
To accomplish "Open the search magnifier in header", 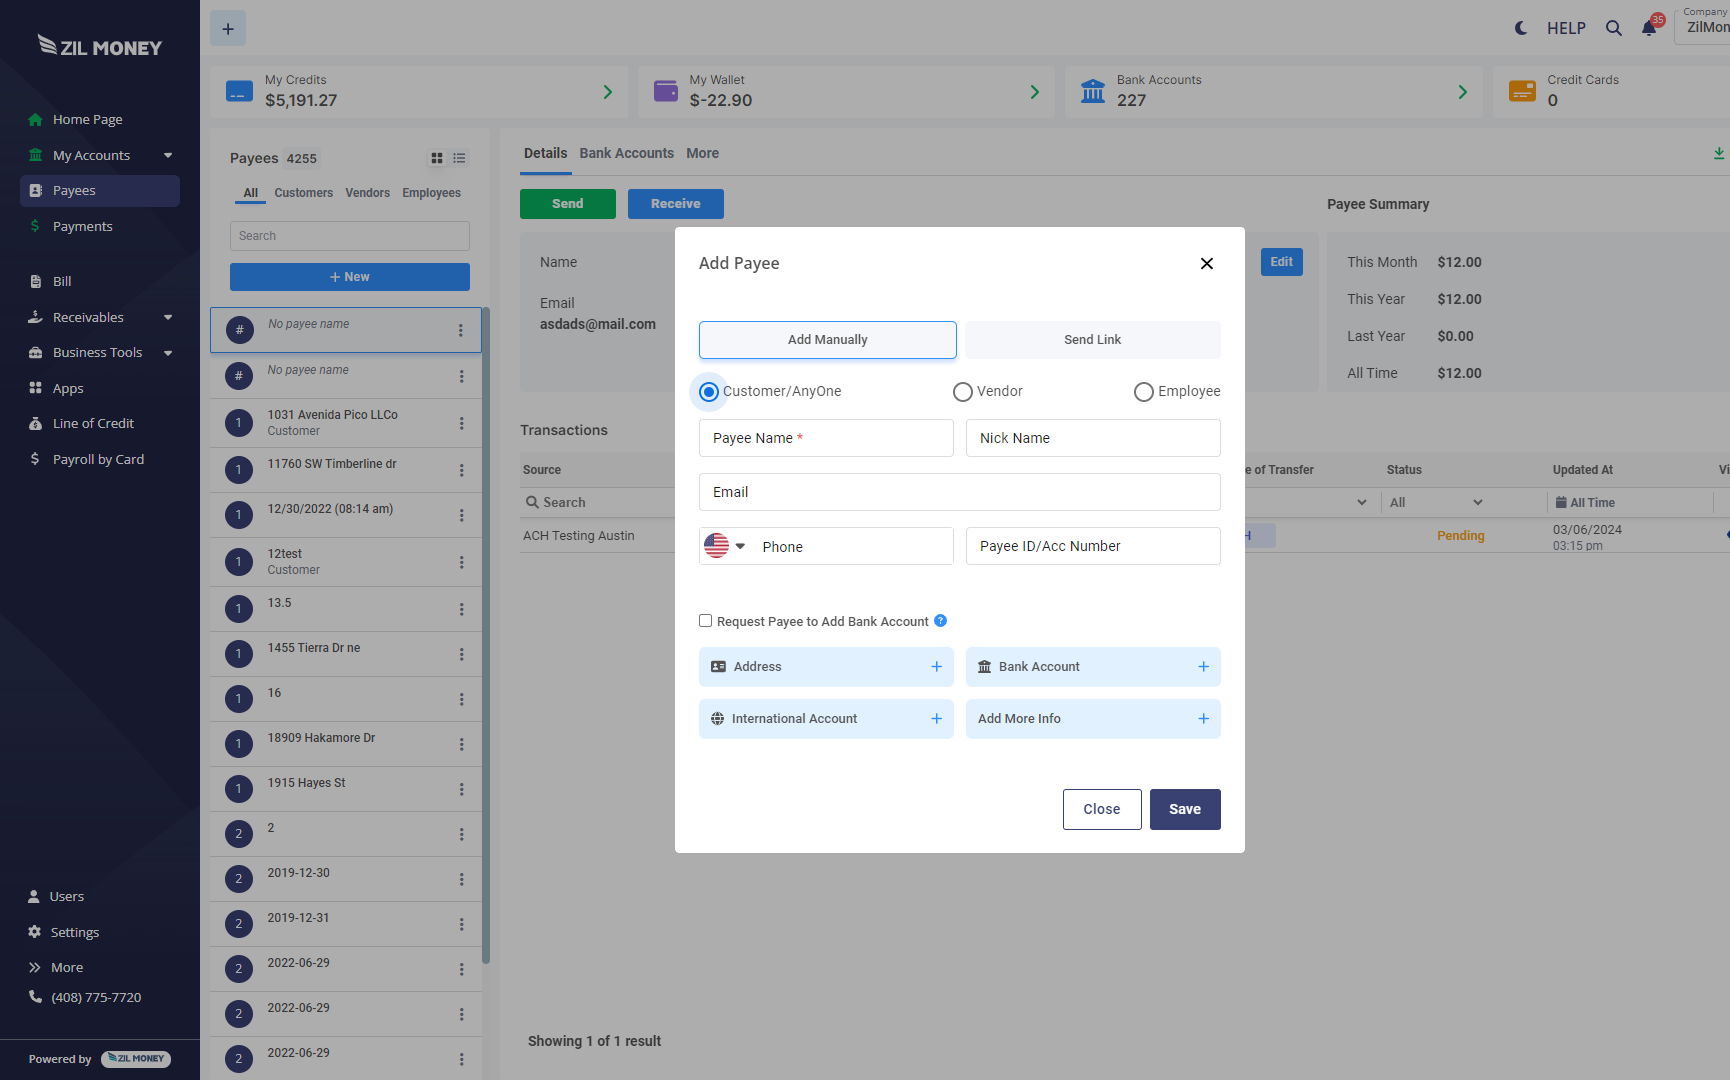I will pos(1614,28).
